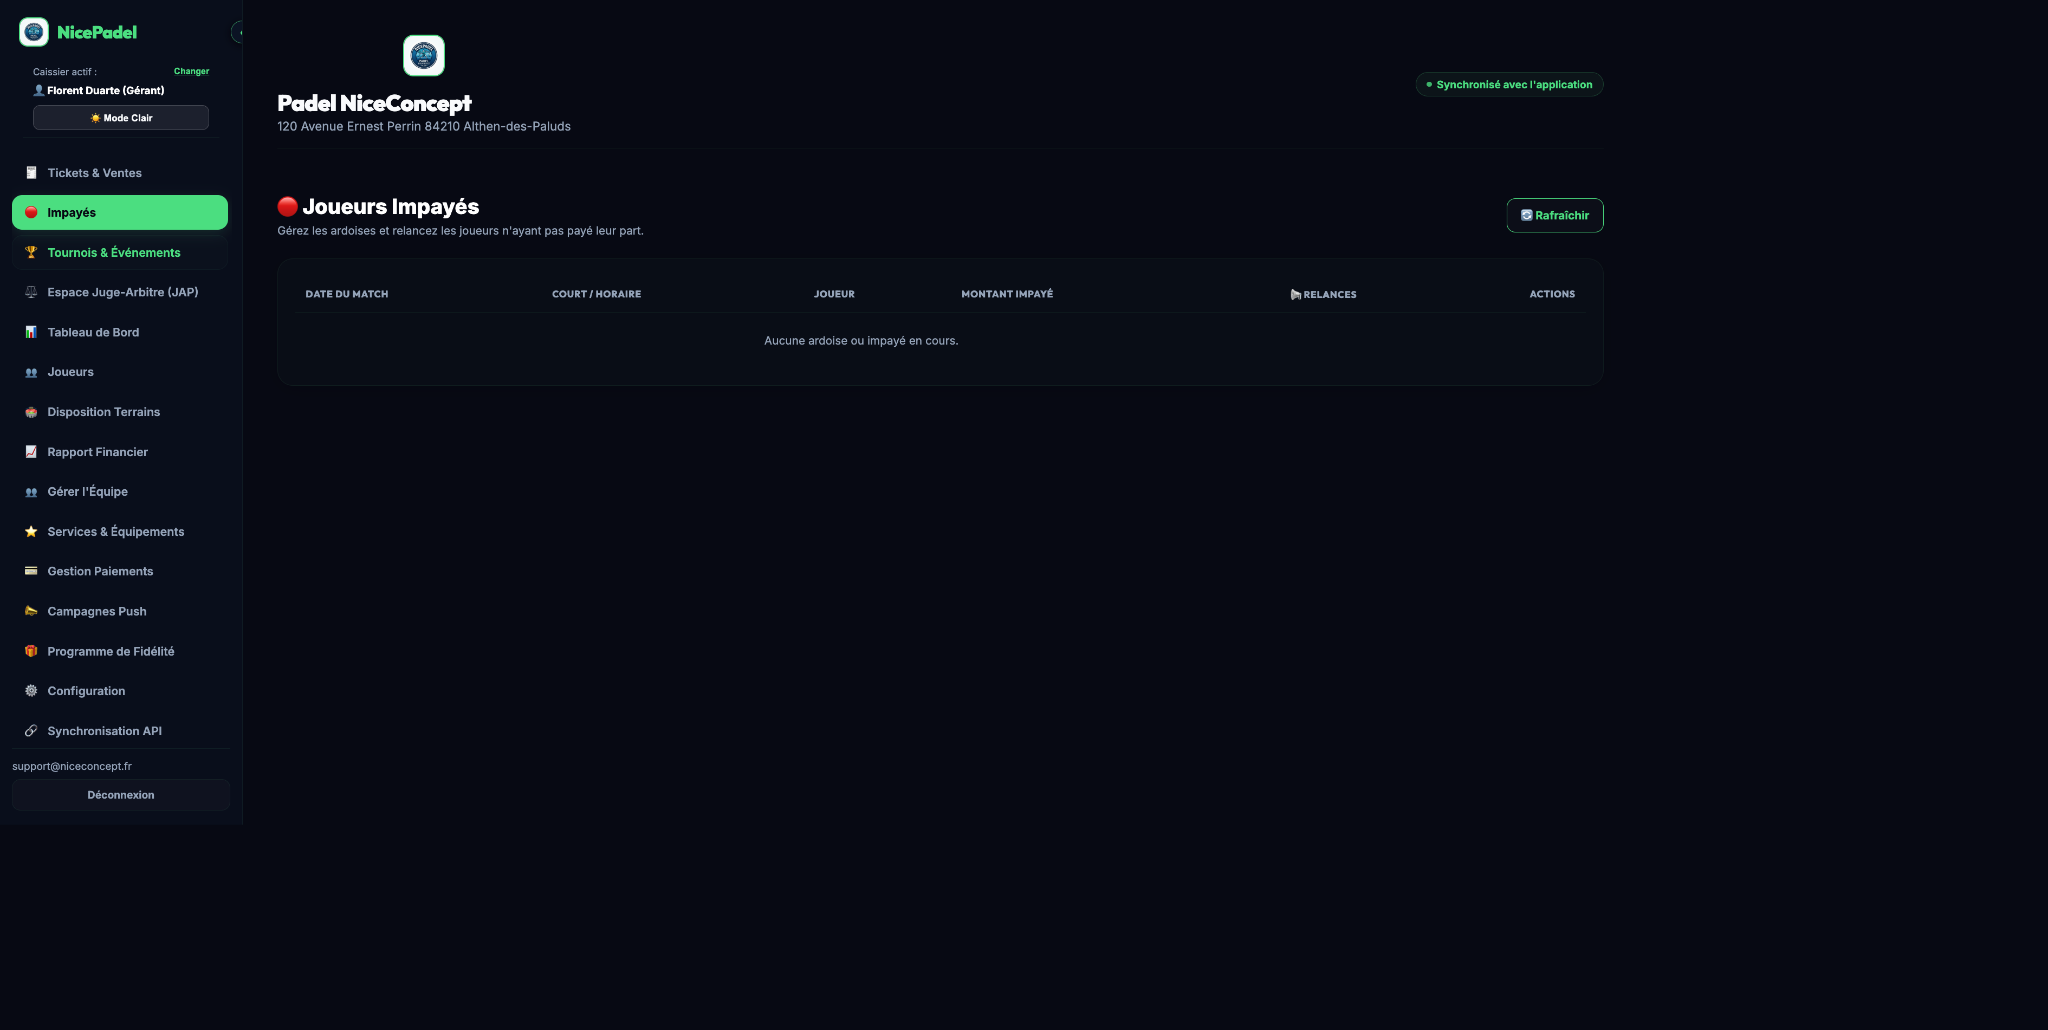
Task: Click the Espace Juge-Arbitre (JAP) icon
Action: [31, 292]
